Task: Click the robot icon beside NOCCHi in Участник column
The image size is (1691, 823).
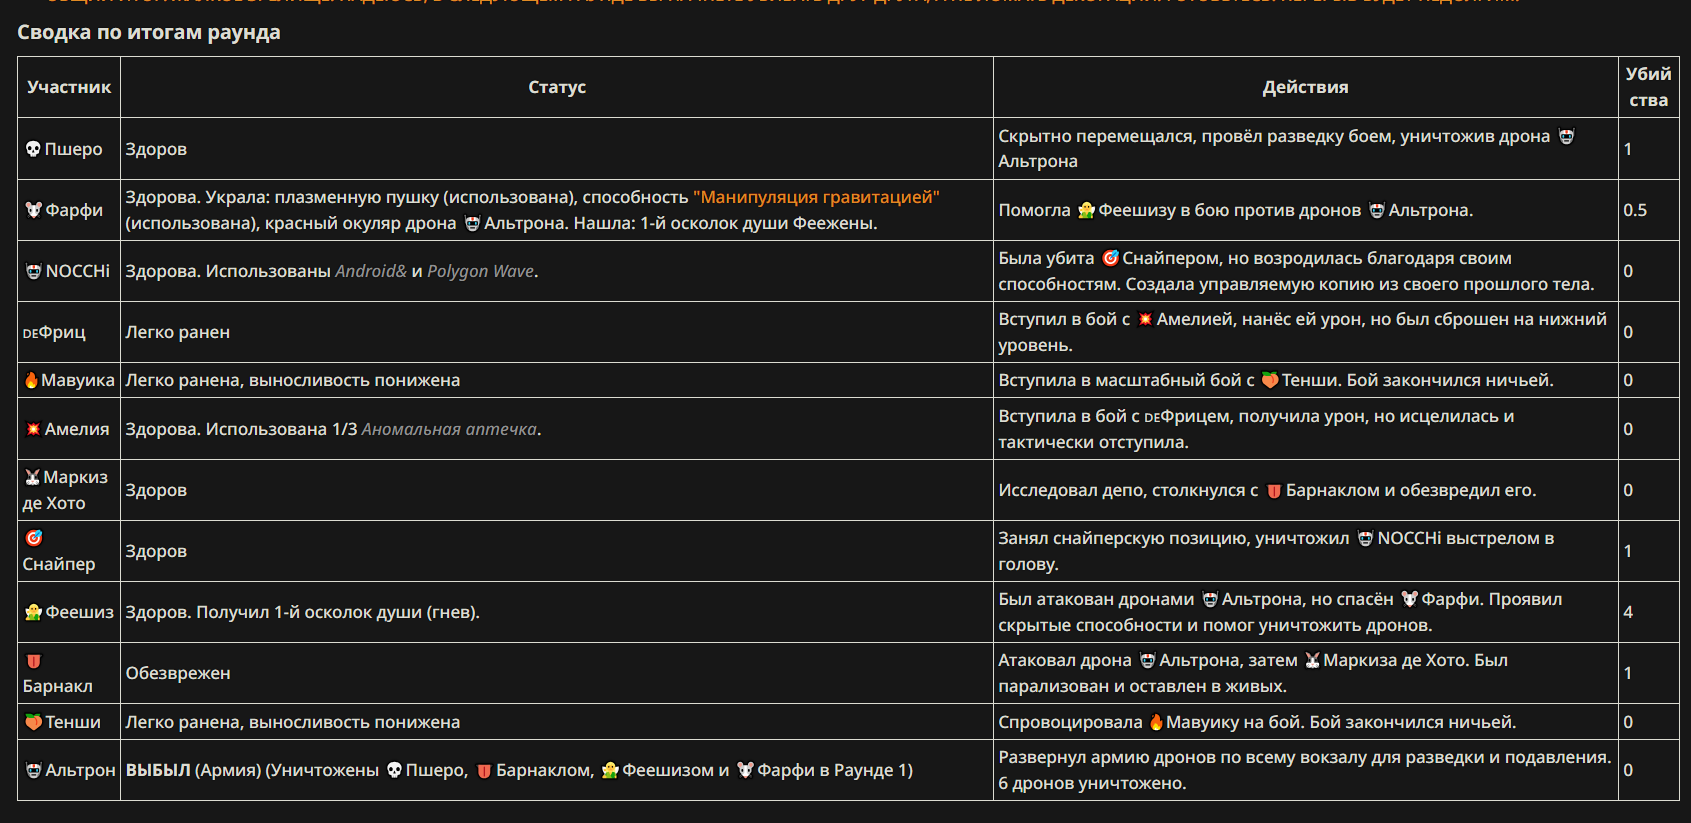Action: [x=34, y=271]
